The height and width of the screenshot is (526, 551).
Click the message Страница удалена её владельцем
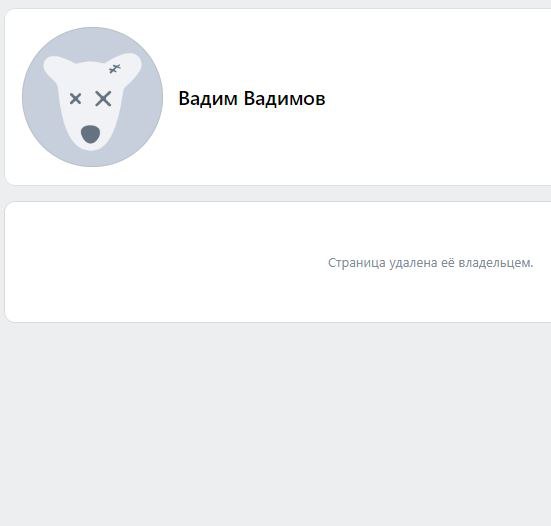coord(430,262)
